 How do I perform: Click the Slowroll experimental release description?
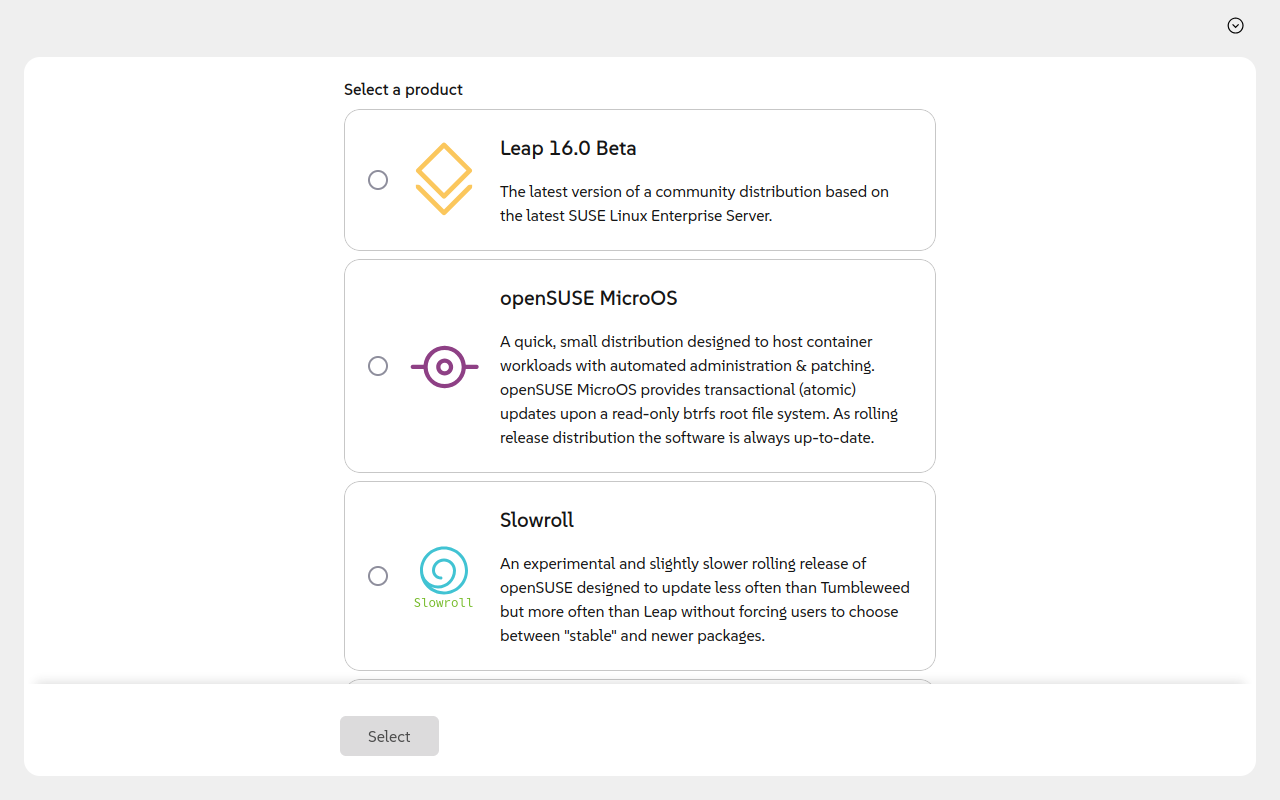(705, 599)
